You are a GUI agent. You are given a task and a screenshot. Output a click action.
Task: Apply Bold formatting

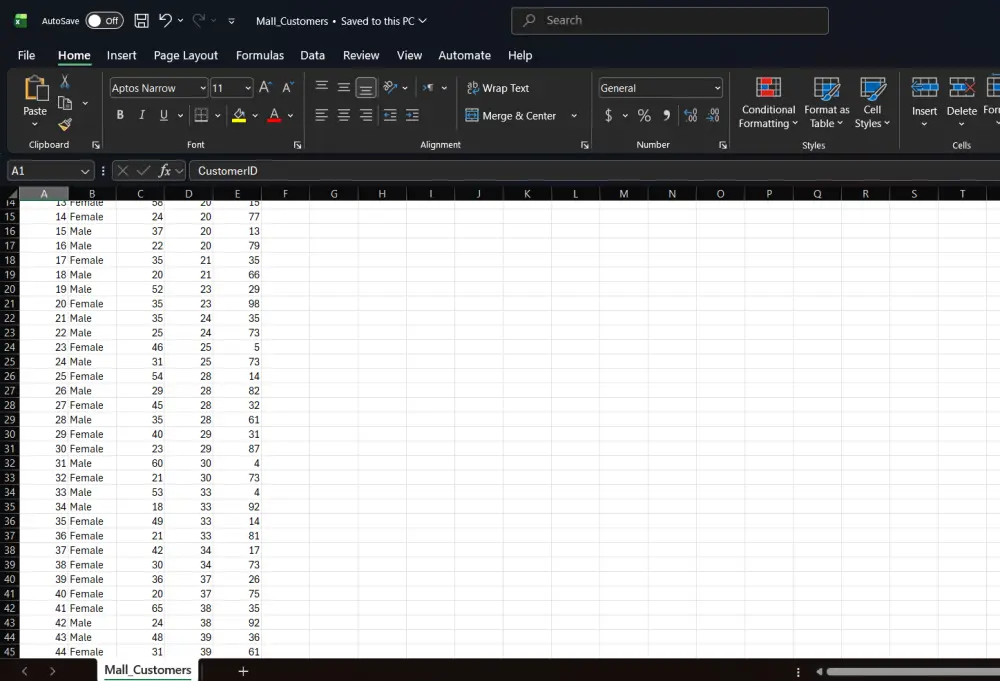pos(120,115)
